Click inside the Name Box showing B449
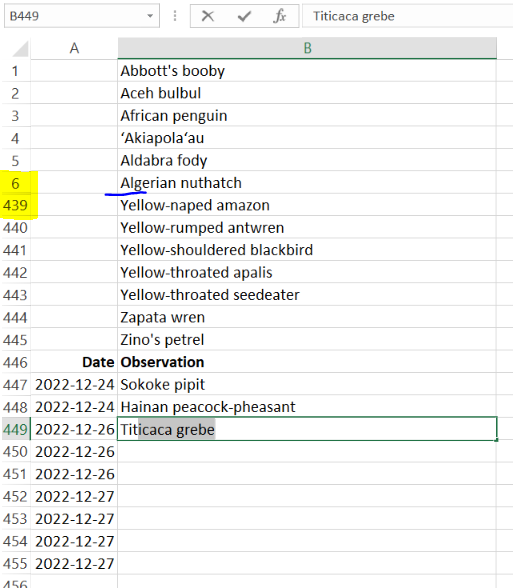The height and width of the screenshot is (588, 513). 75,16
